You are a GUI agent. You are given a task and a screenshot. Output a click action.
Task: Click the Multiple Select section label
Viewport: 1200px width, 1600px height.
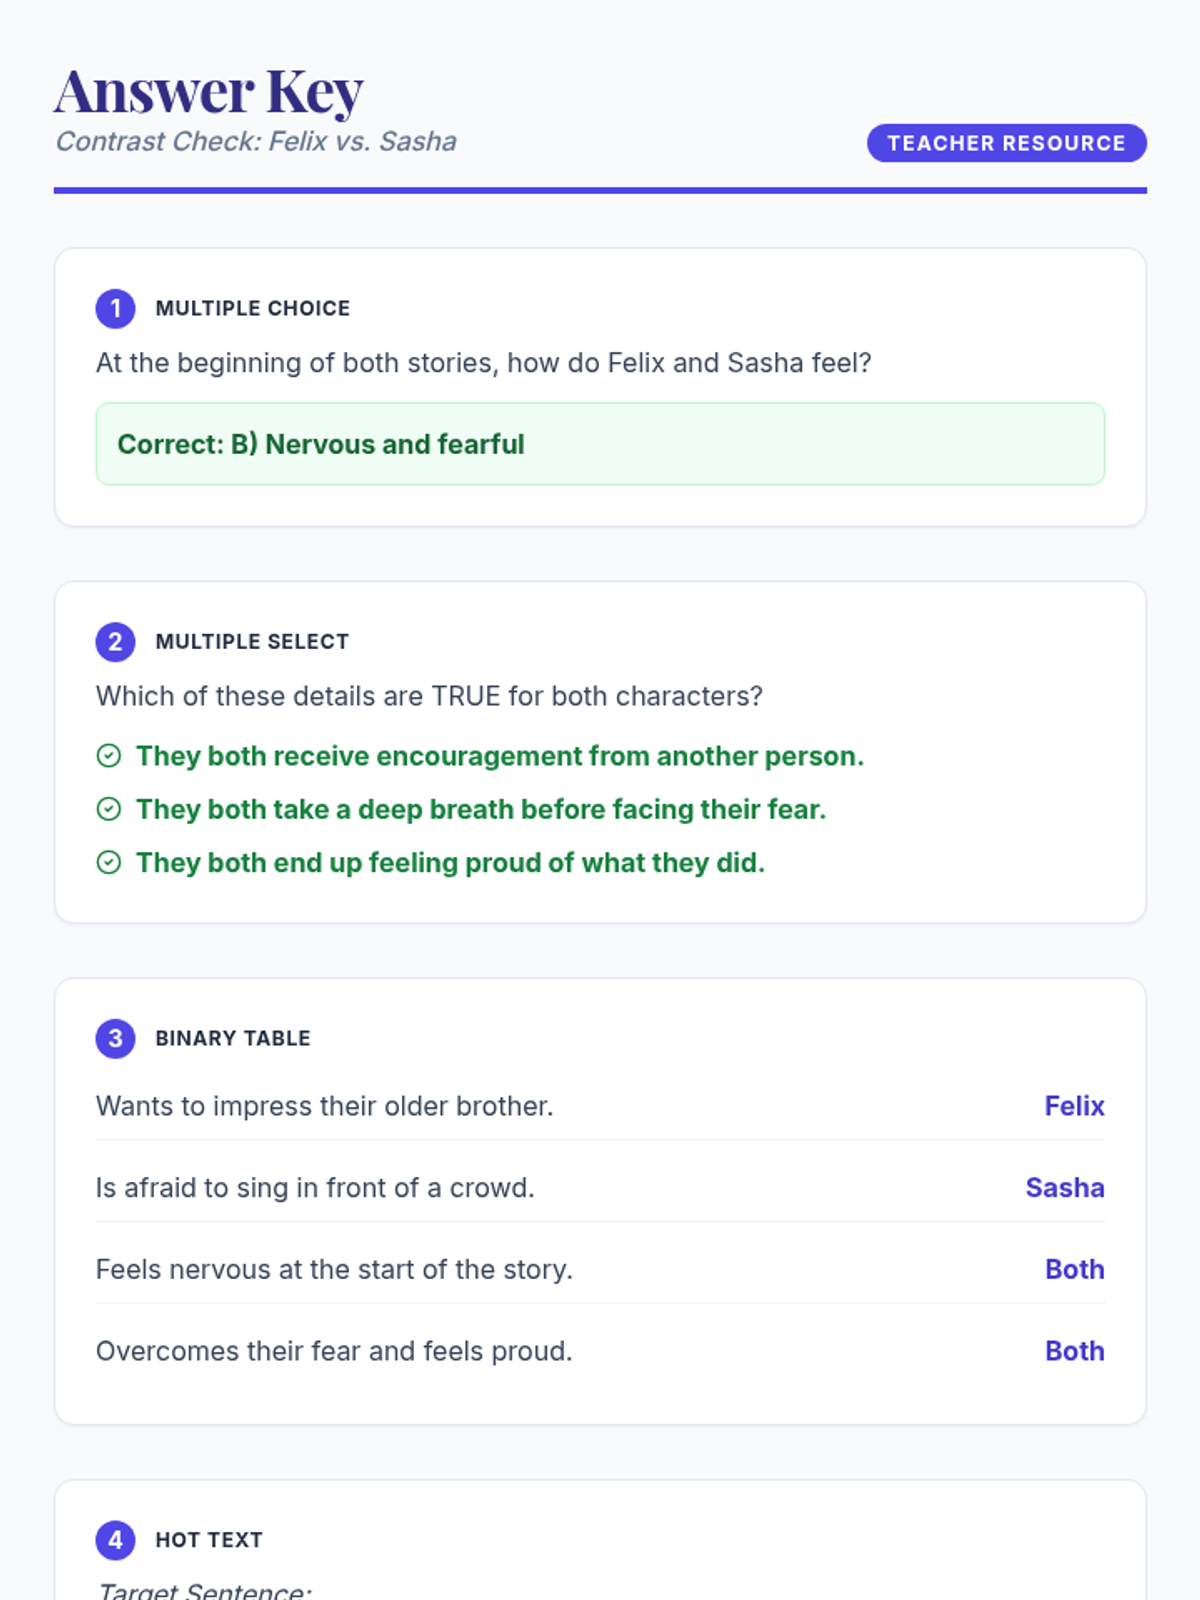pyautogui.click(x=252, y=642)
